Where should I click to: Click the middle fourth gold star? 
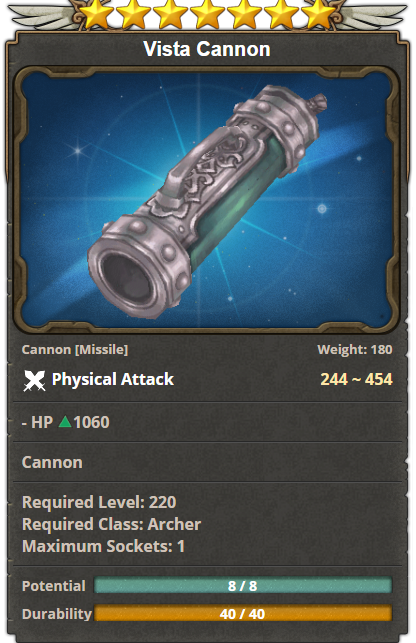[208, 13]
